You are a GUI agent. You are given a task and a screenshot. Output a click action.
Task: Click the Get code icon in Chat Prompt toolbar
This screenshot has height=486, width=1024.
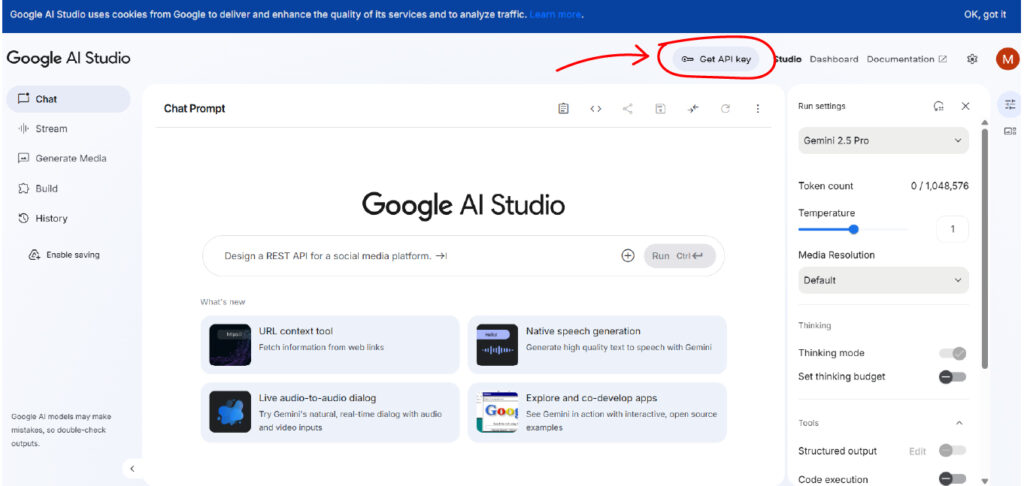tap(596, 109)
